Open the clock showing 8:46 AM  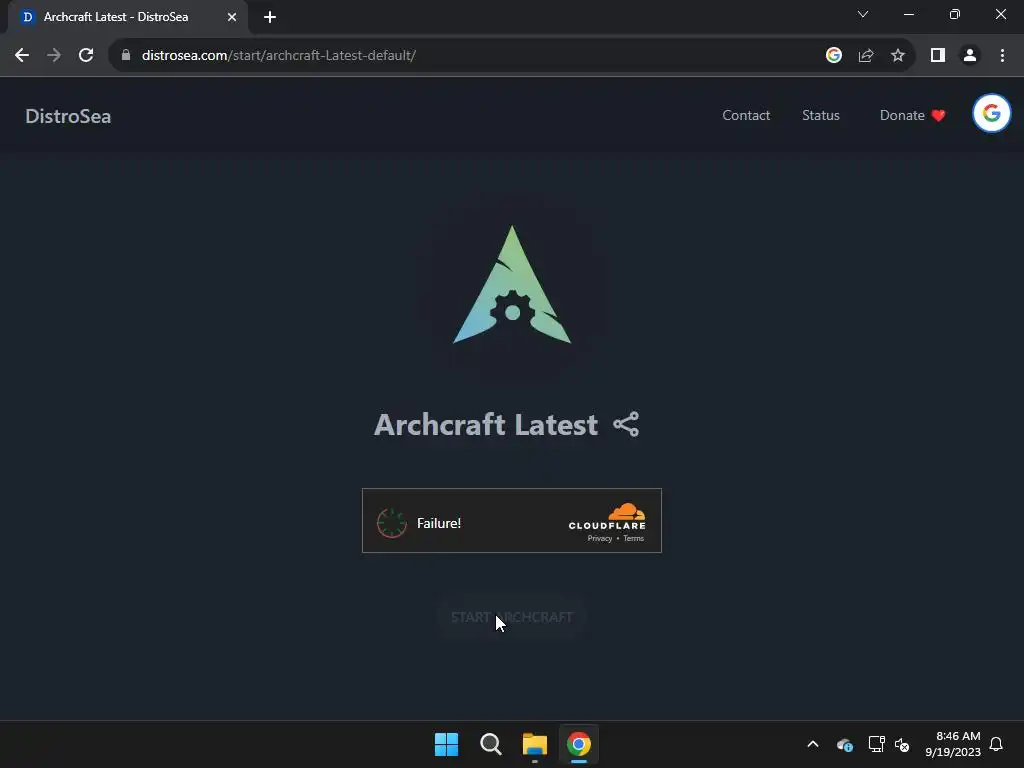[x=953, y=744]
